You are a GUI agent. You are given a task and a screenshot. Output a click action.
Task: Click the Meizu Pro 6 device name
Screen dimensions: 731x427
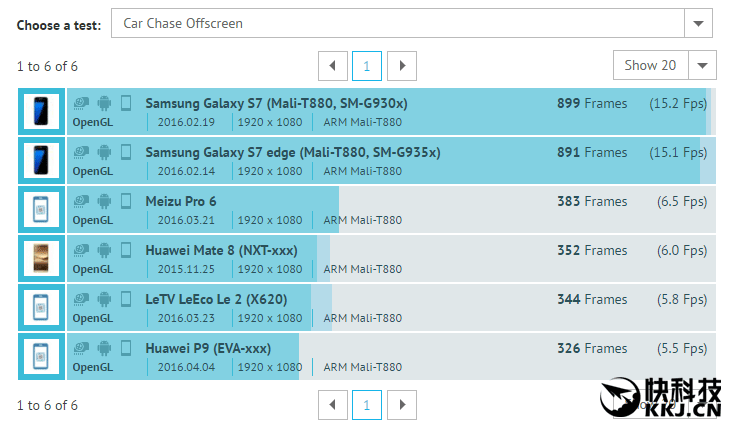180,201
